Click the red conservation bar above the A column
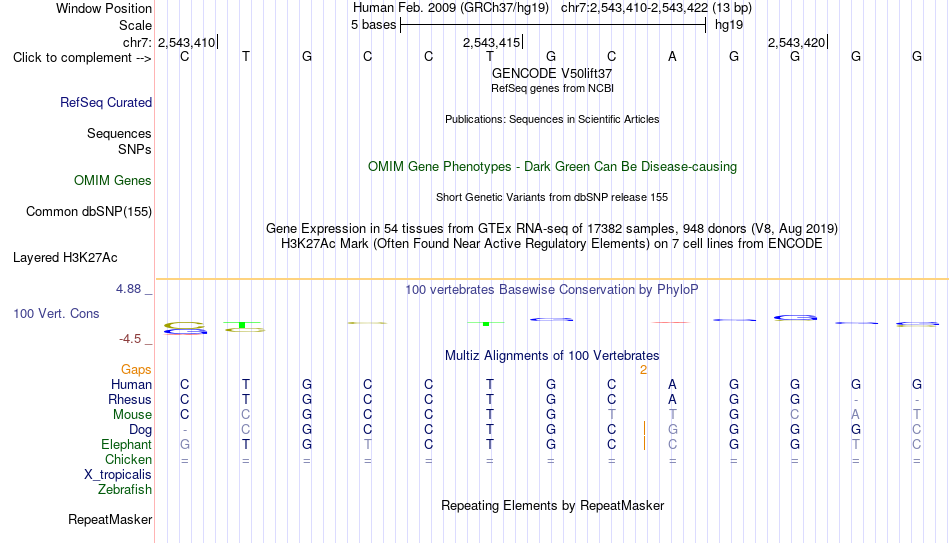Image resolution: width=950 pixels, height=543 pixels. pos(671,322)
